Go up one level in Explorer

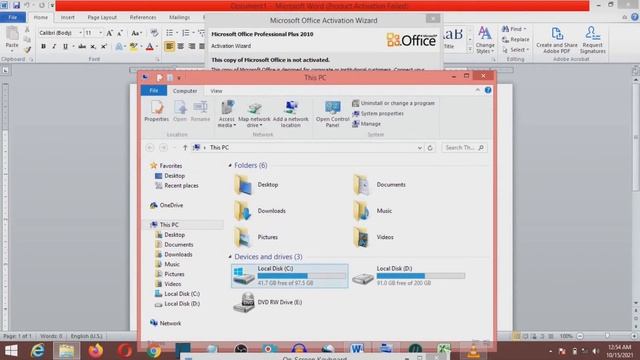(185, 148)
